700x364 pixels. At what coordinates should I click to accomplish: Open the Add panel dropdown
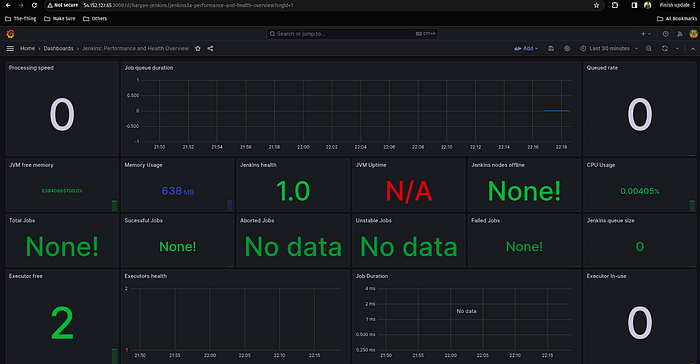[x=526, y=48]
